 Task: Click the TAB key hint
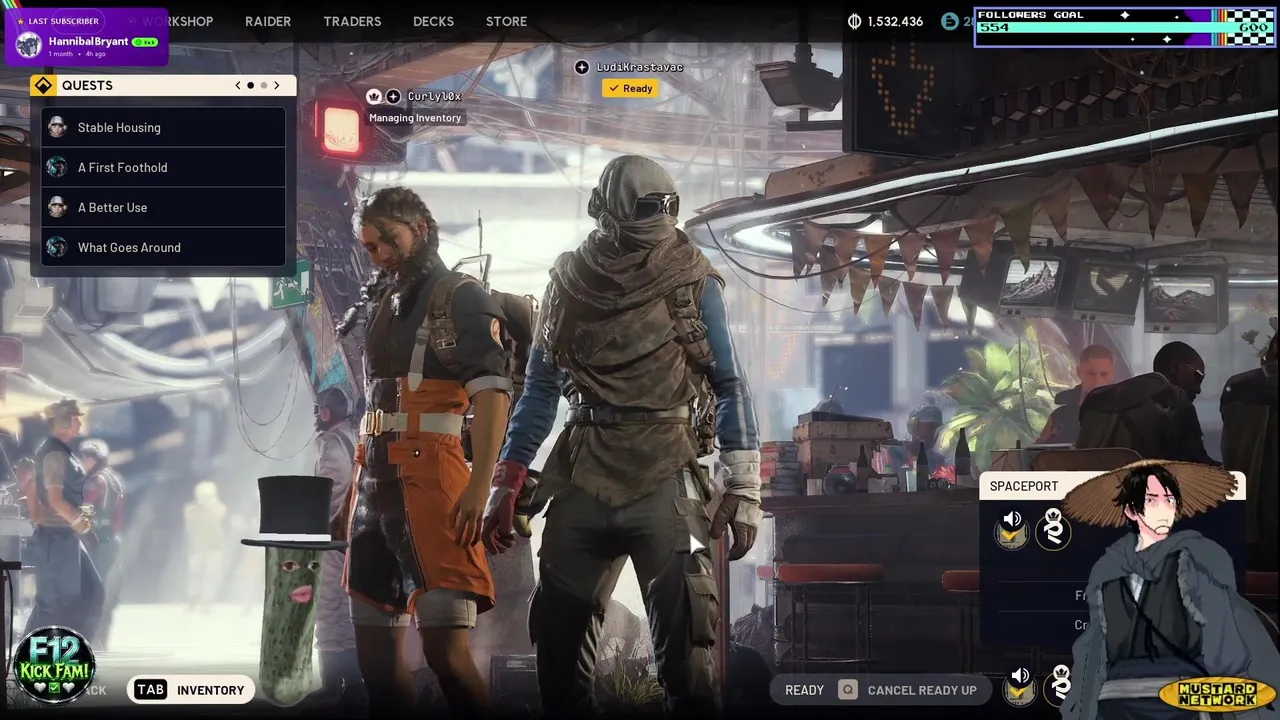[x=151, y=690]
